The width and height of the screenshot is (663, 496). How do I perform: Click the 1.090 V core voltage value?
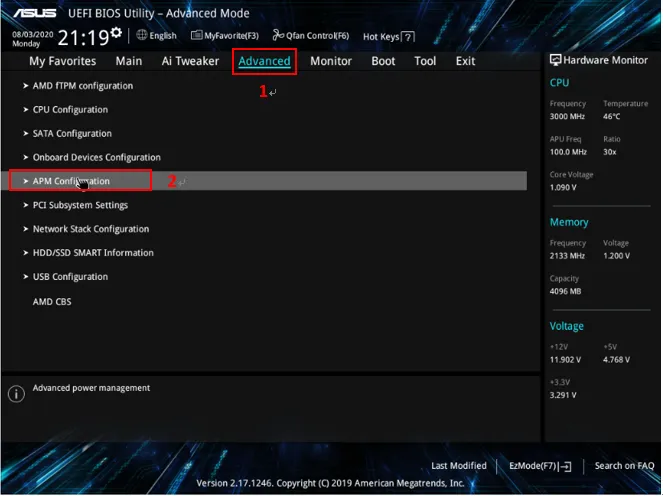pyautogui.click(x=563, y=188)
